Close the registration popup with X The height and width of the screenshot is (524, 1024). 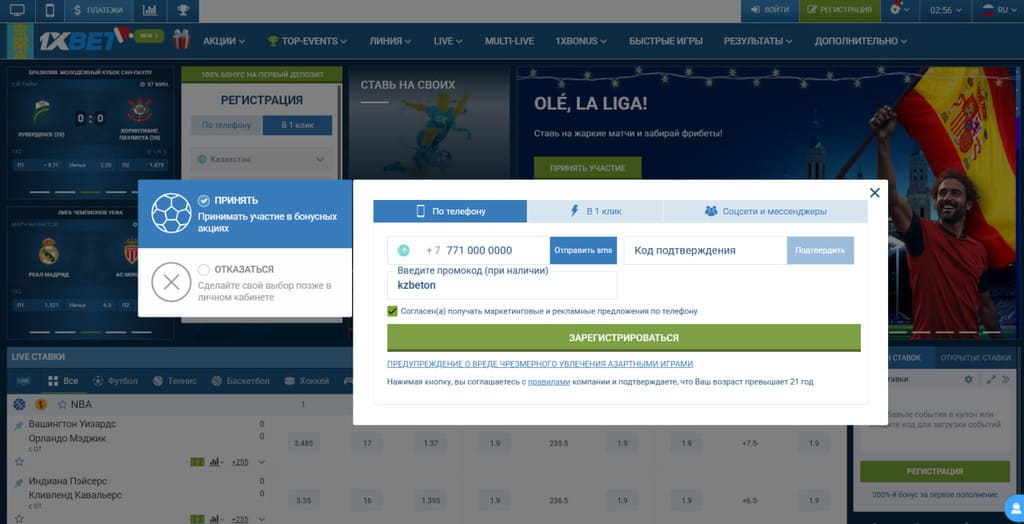coord(874,193)
